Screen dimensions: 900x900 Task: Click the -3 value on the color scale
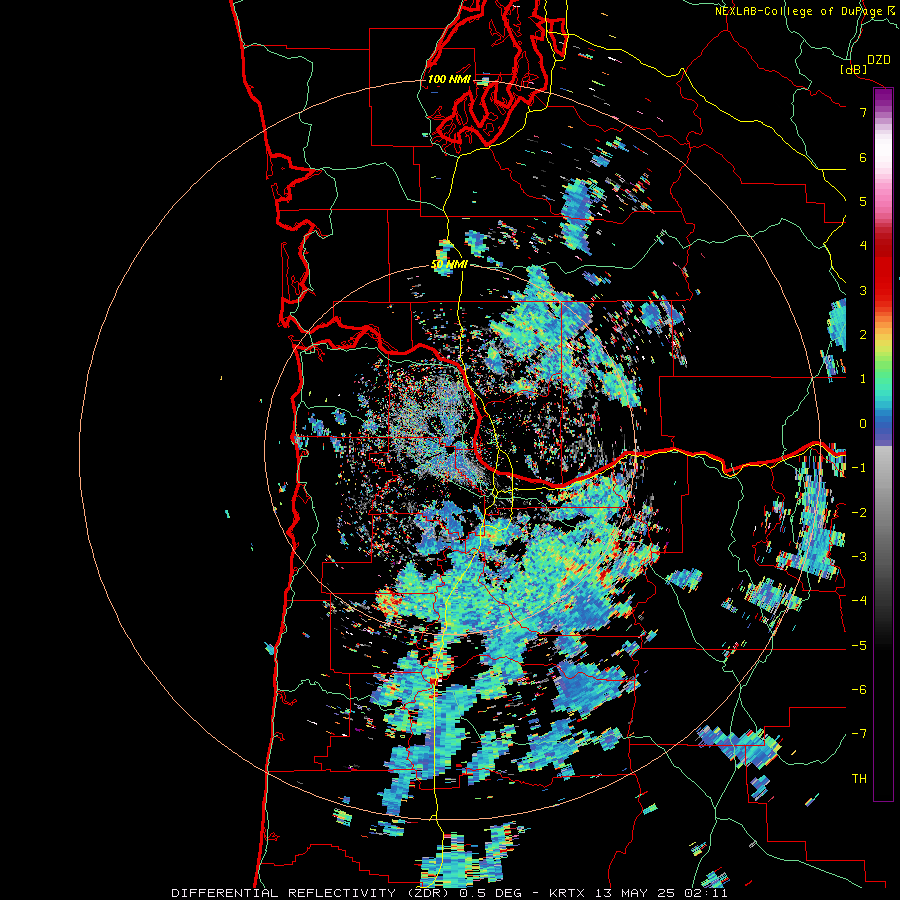[859, 556]
